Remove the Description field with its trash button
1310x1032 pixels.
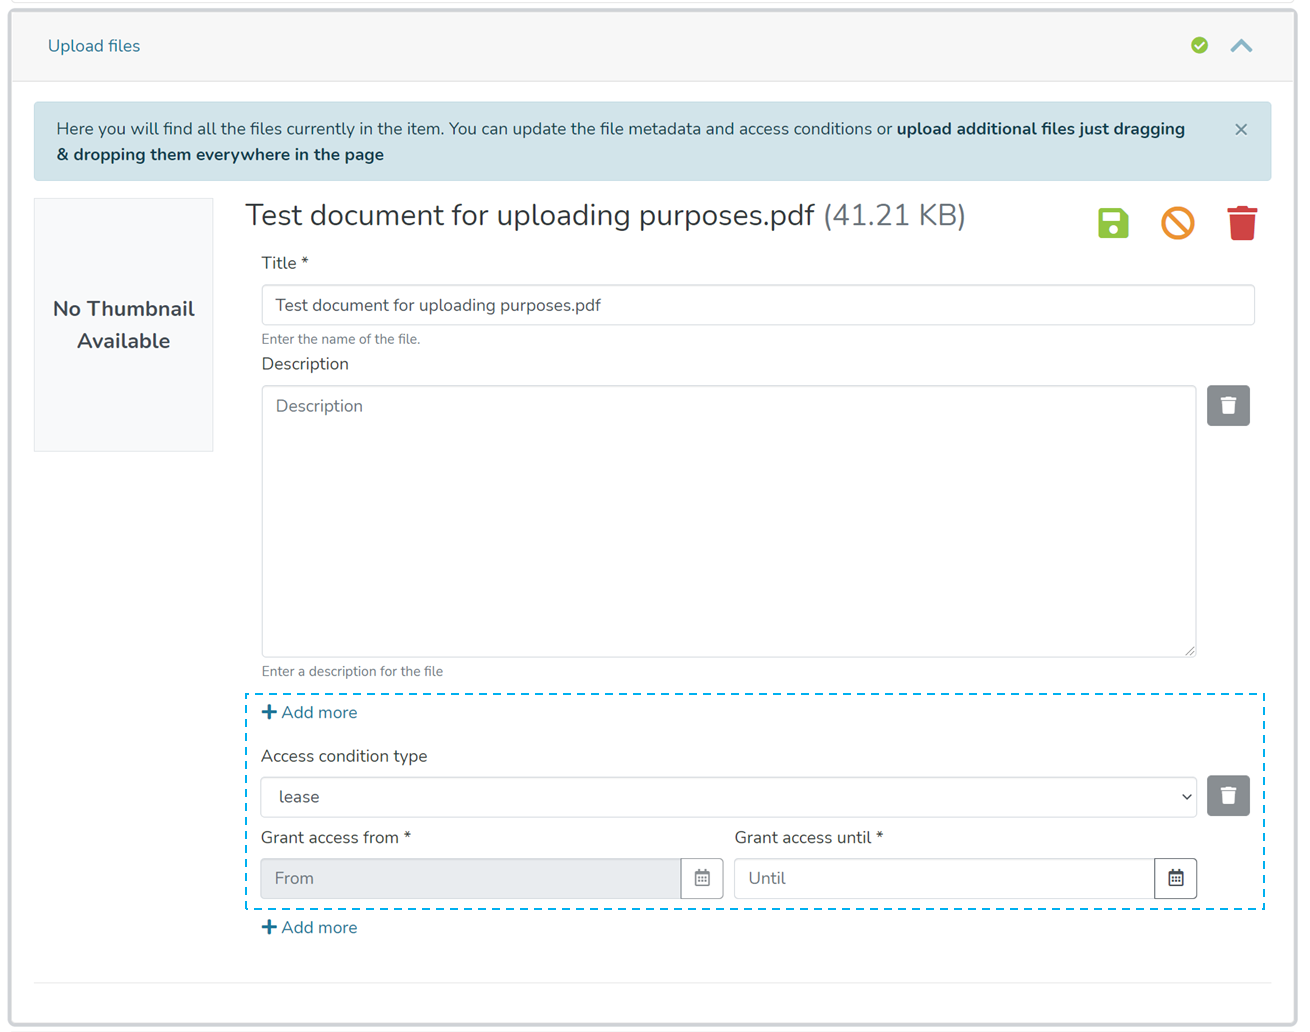1227,406
